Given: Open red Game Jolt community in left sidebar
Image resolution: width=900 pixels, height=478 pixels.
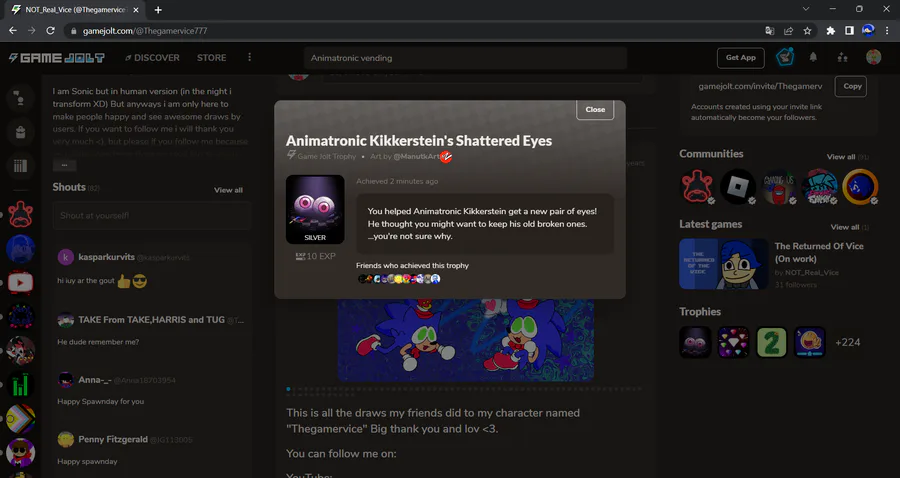Looking at the screenshot, I should [20, 214].
